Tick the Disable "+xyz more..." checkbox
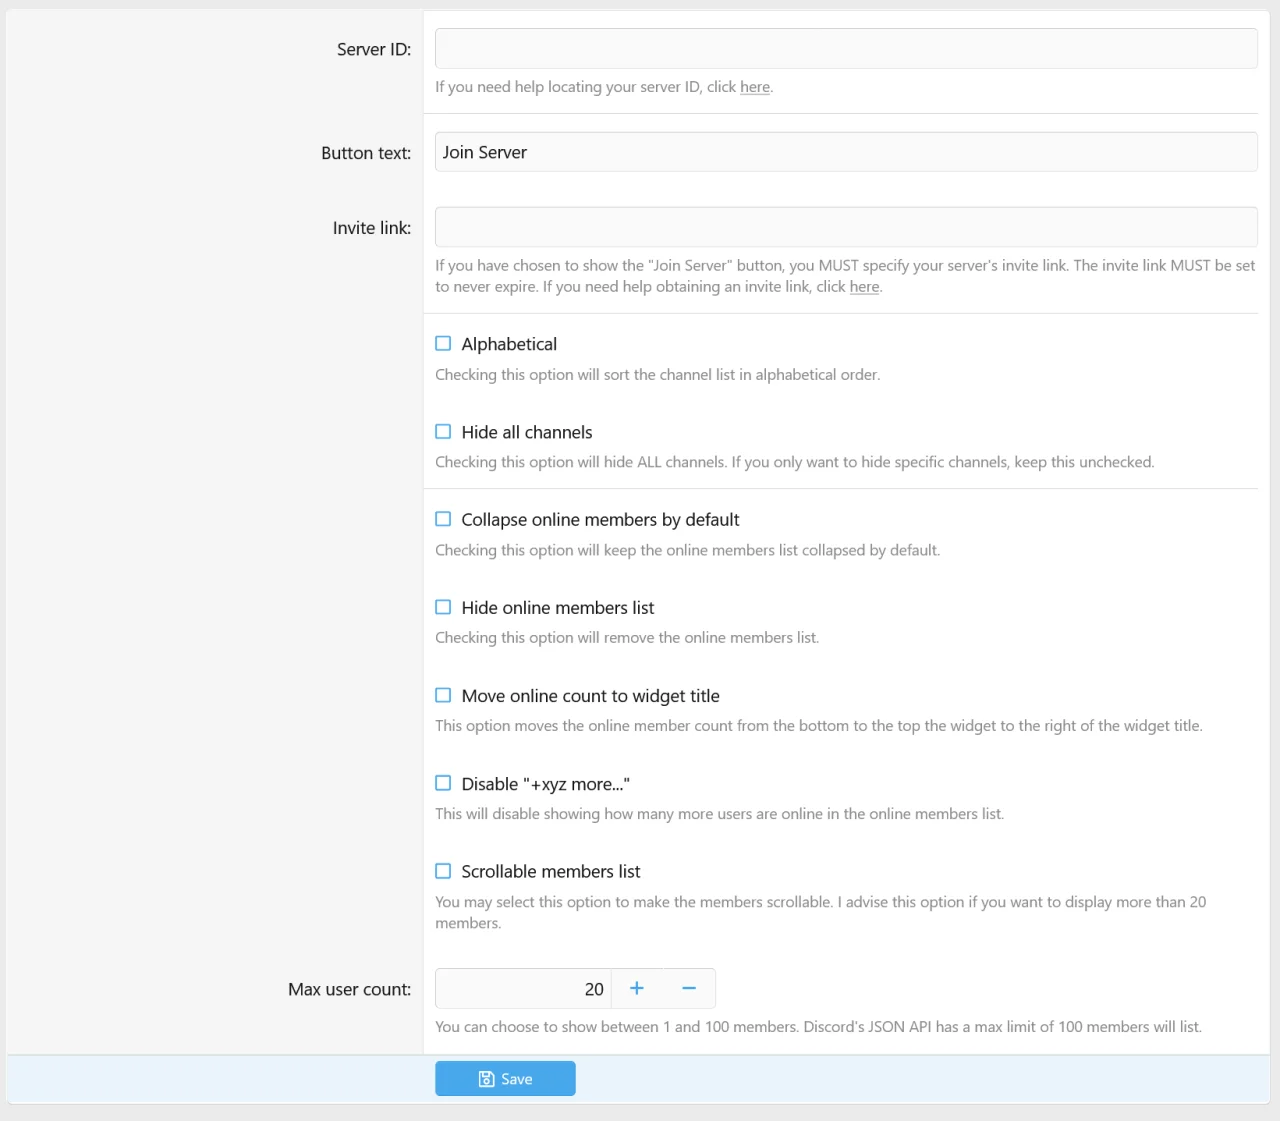1280x1121 pixels. tap(443, 783)
